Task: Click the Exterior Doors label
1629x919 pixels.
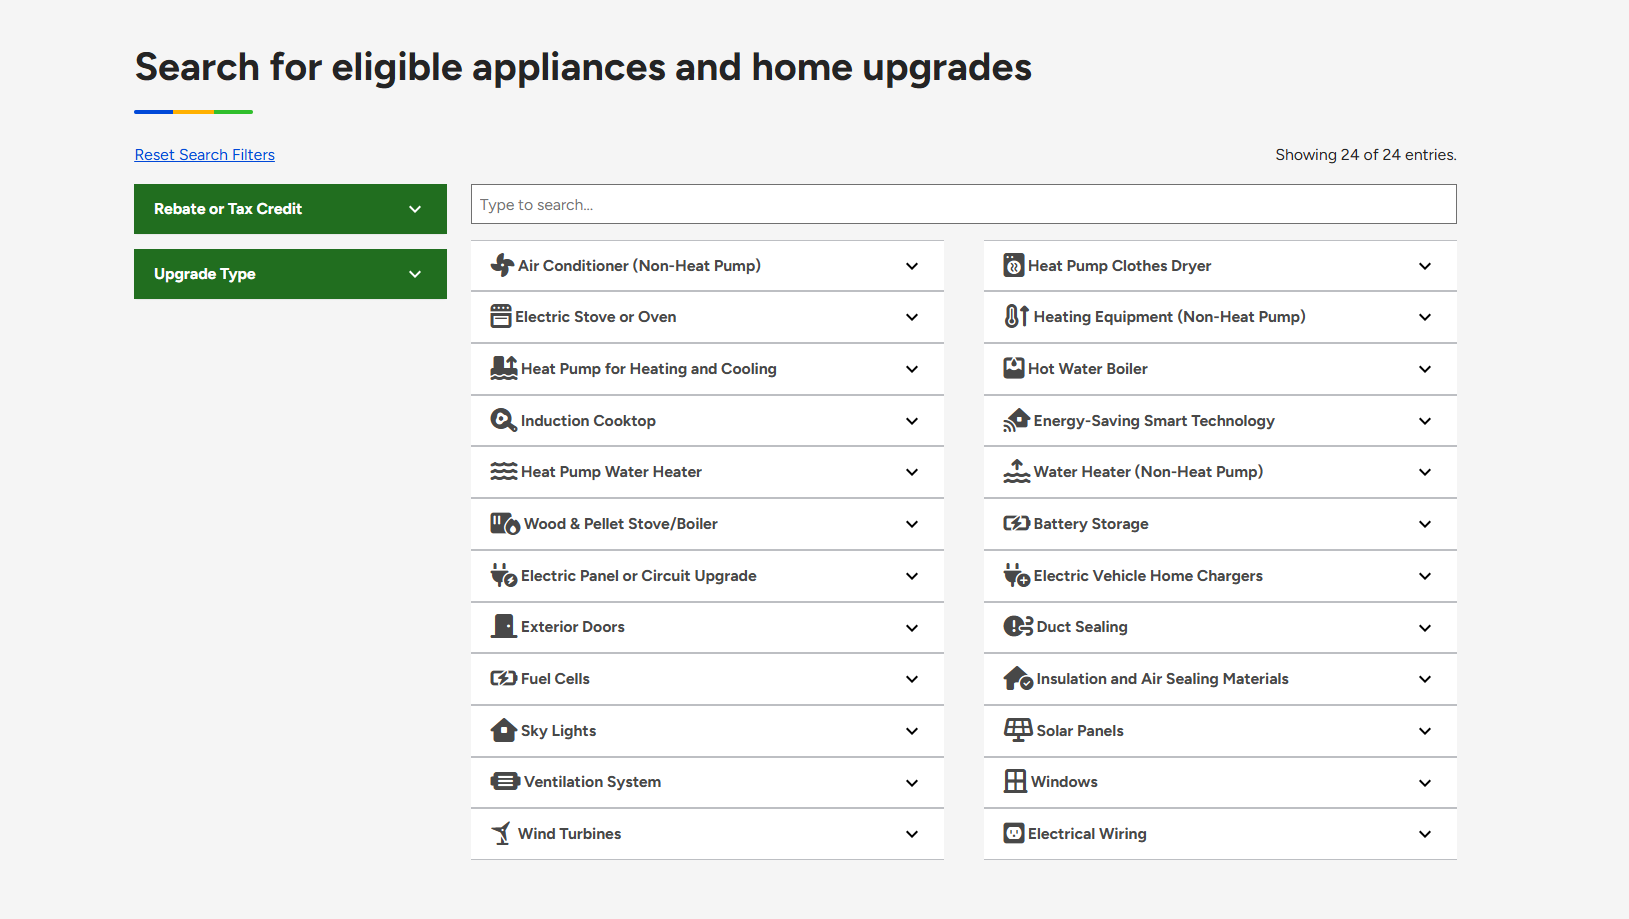Action: (x=573, y=627)
